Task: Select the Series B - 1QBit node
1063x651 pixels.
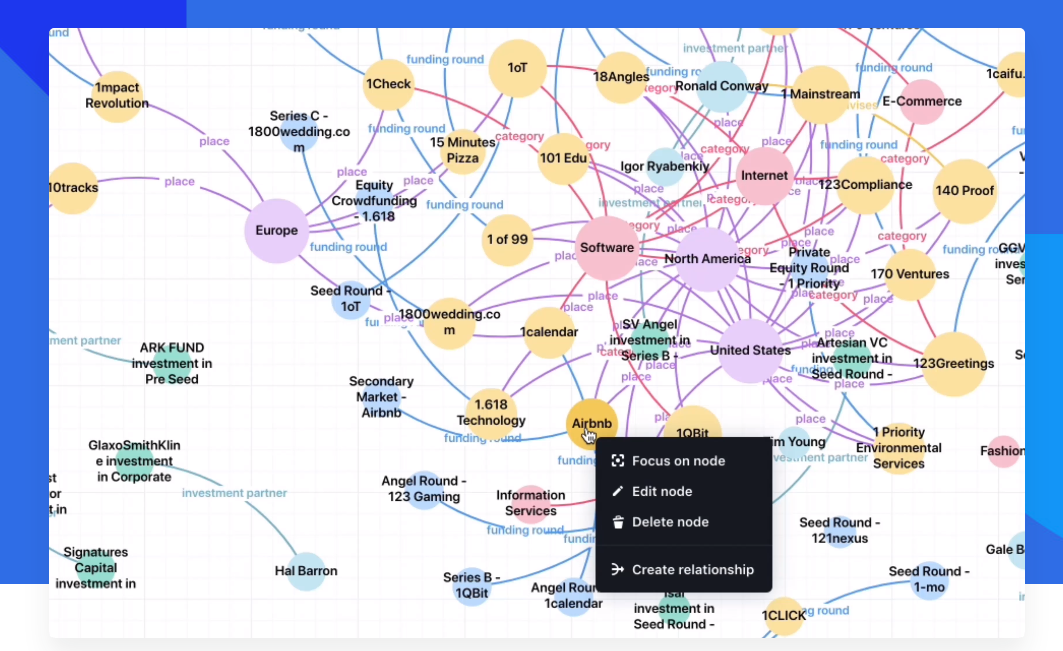Action: 471,585
